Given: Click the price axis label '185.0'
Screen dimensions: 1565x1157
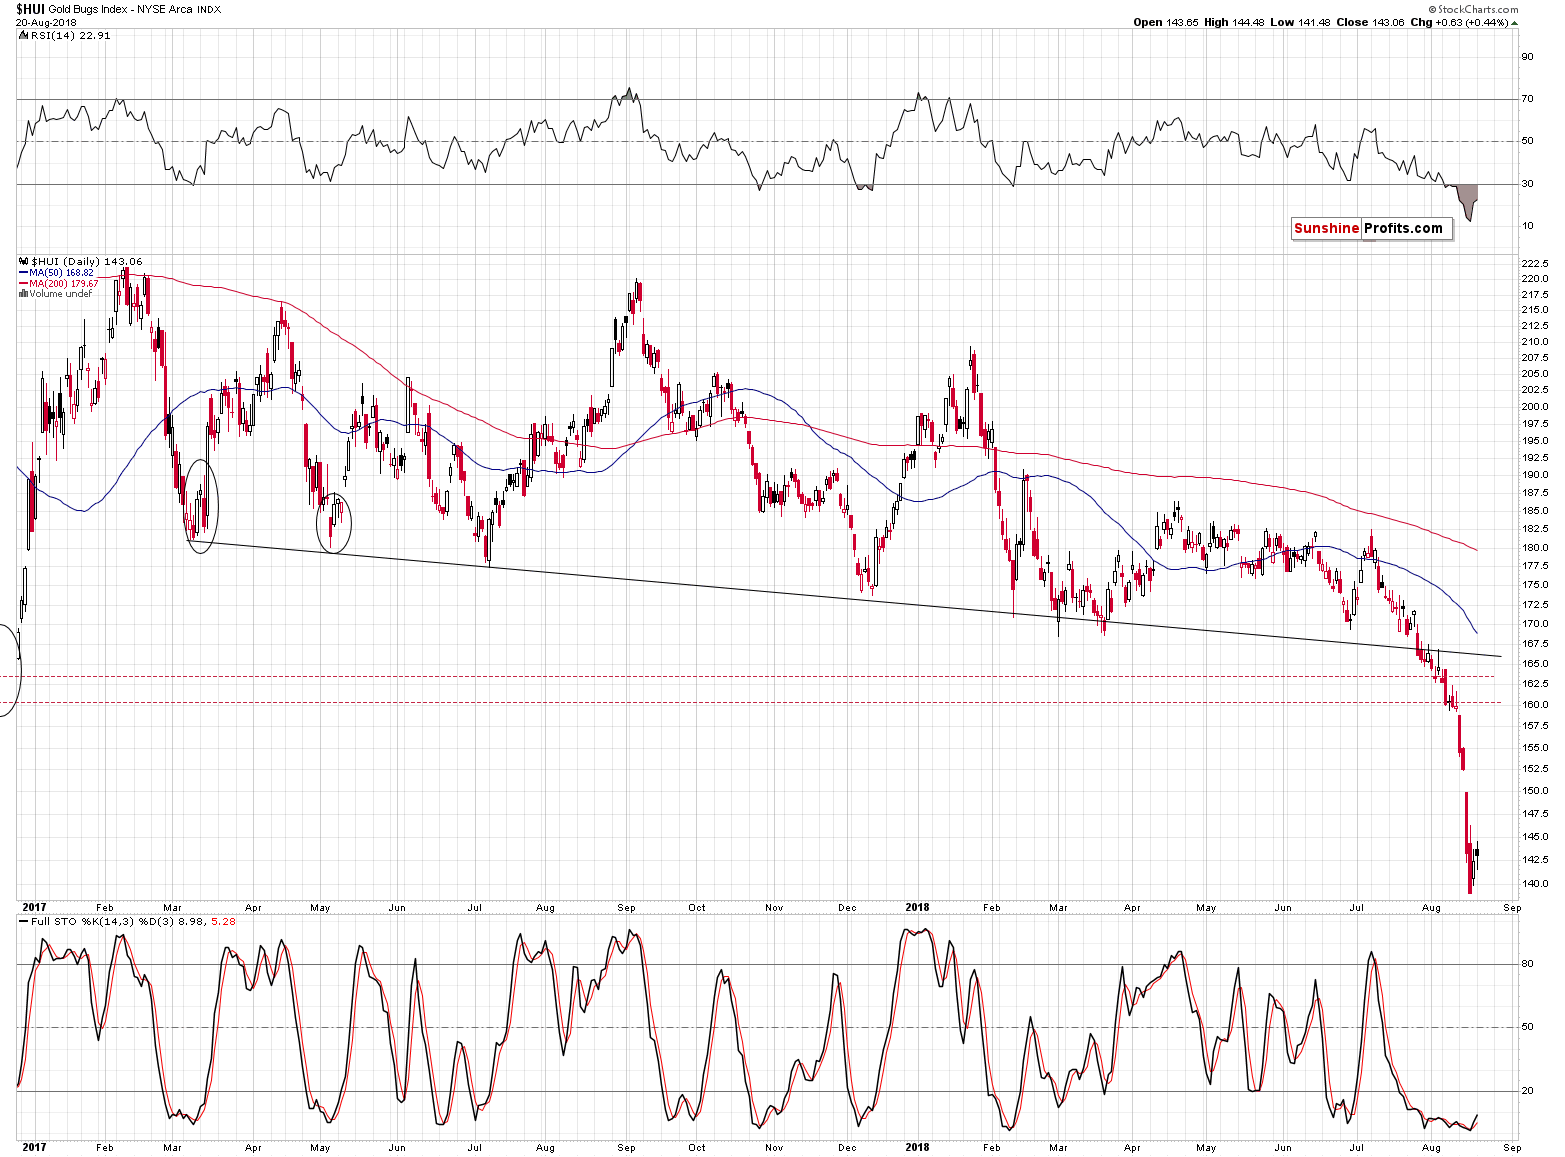Looking at the screenshot, I should coord(1535,511).
